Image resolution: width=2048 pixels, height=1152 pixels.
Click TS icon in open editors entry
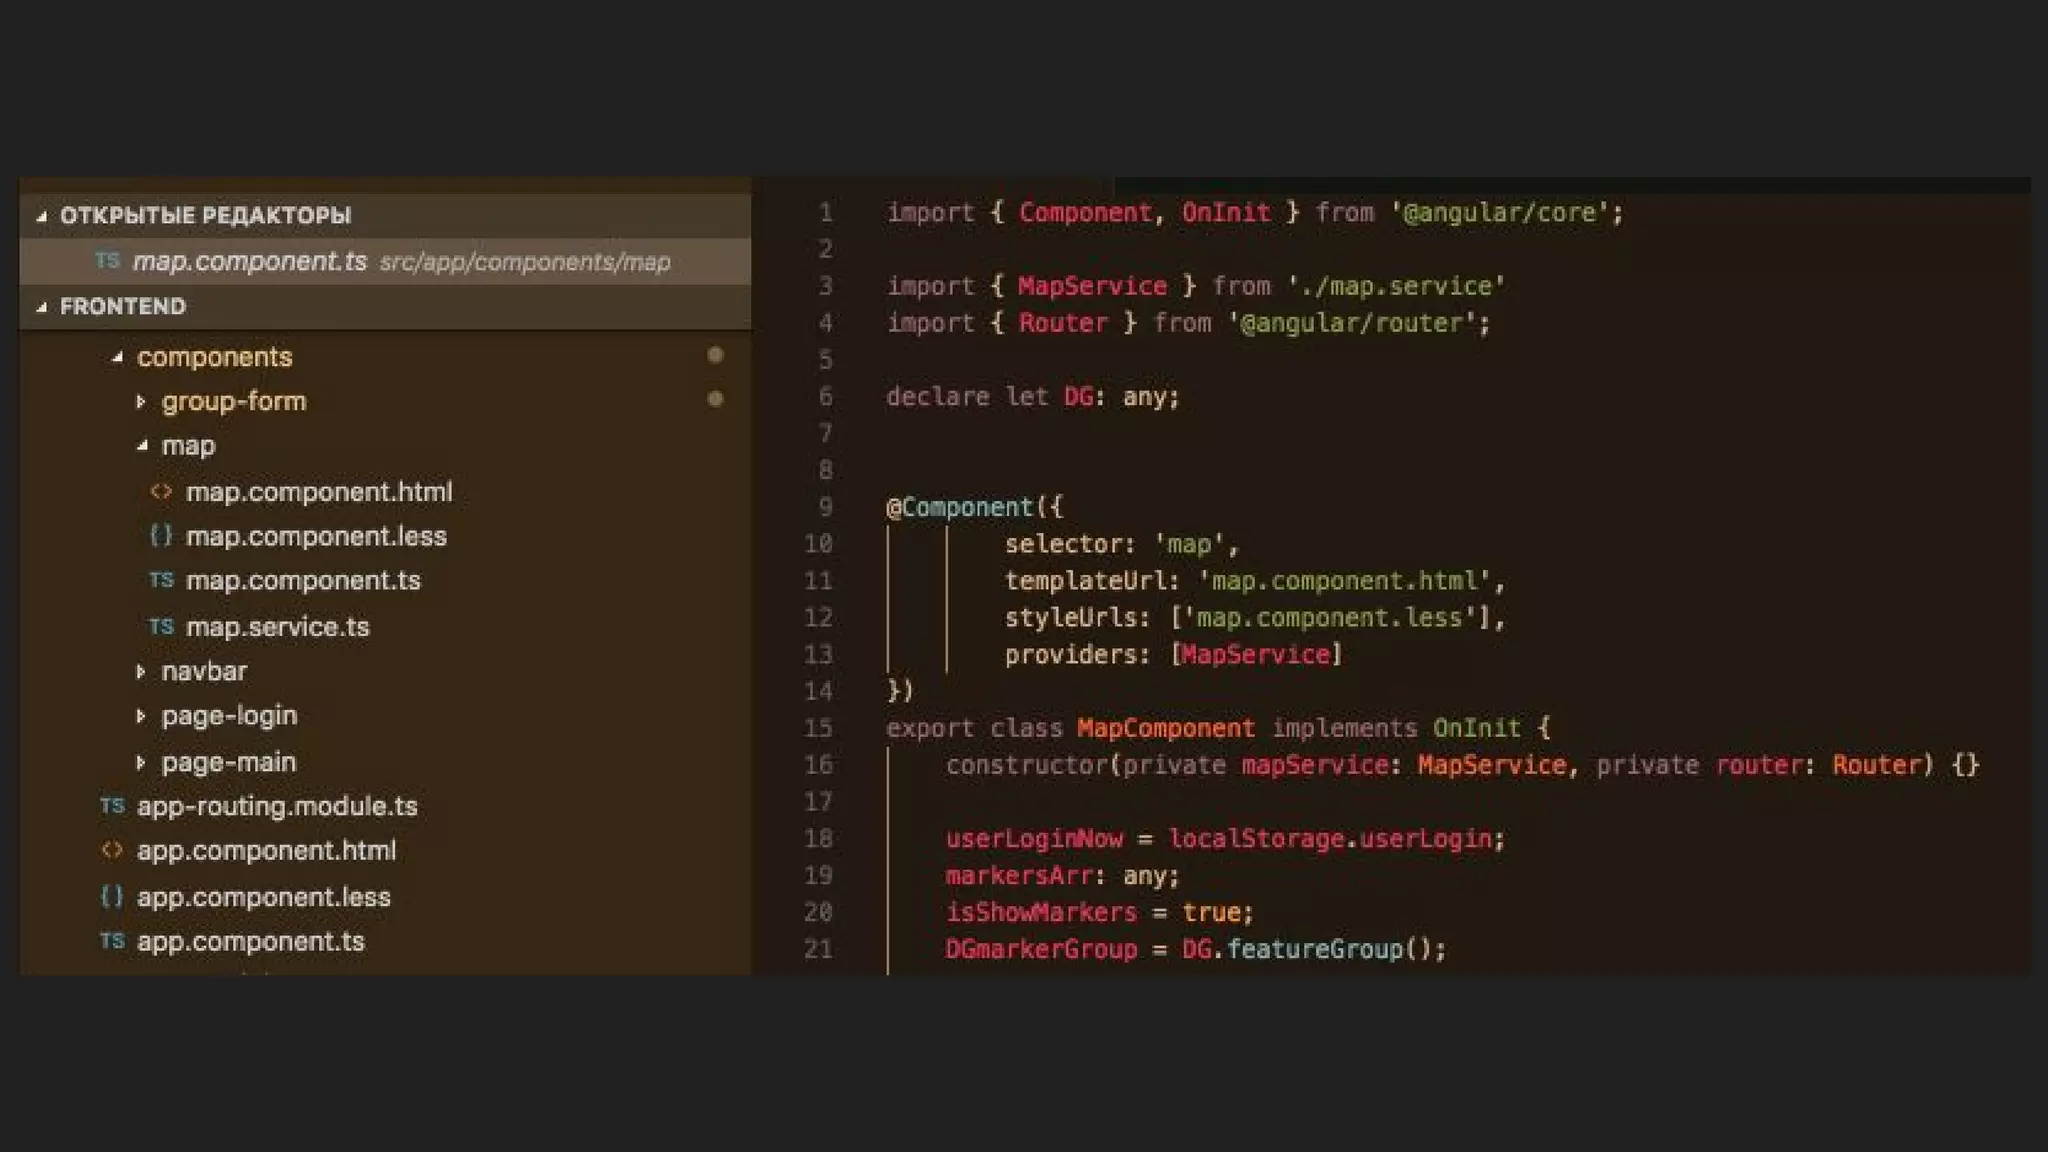108,261
